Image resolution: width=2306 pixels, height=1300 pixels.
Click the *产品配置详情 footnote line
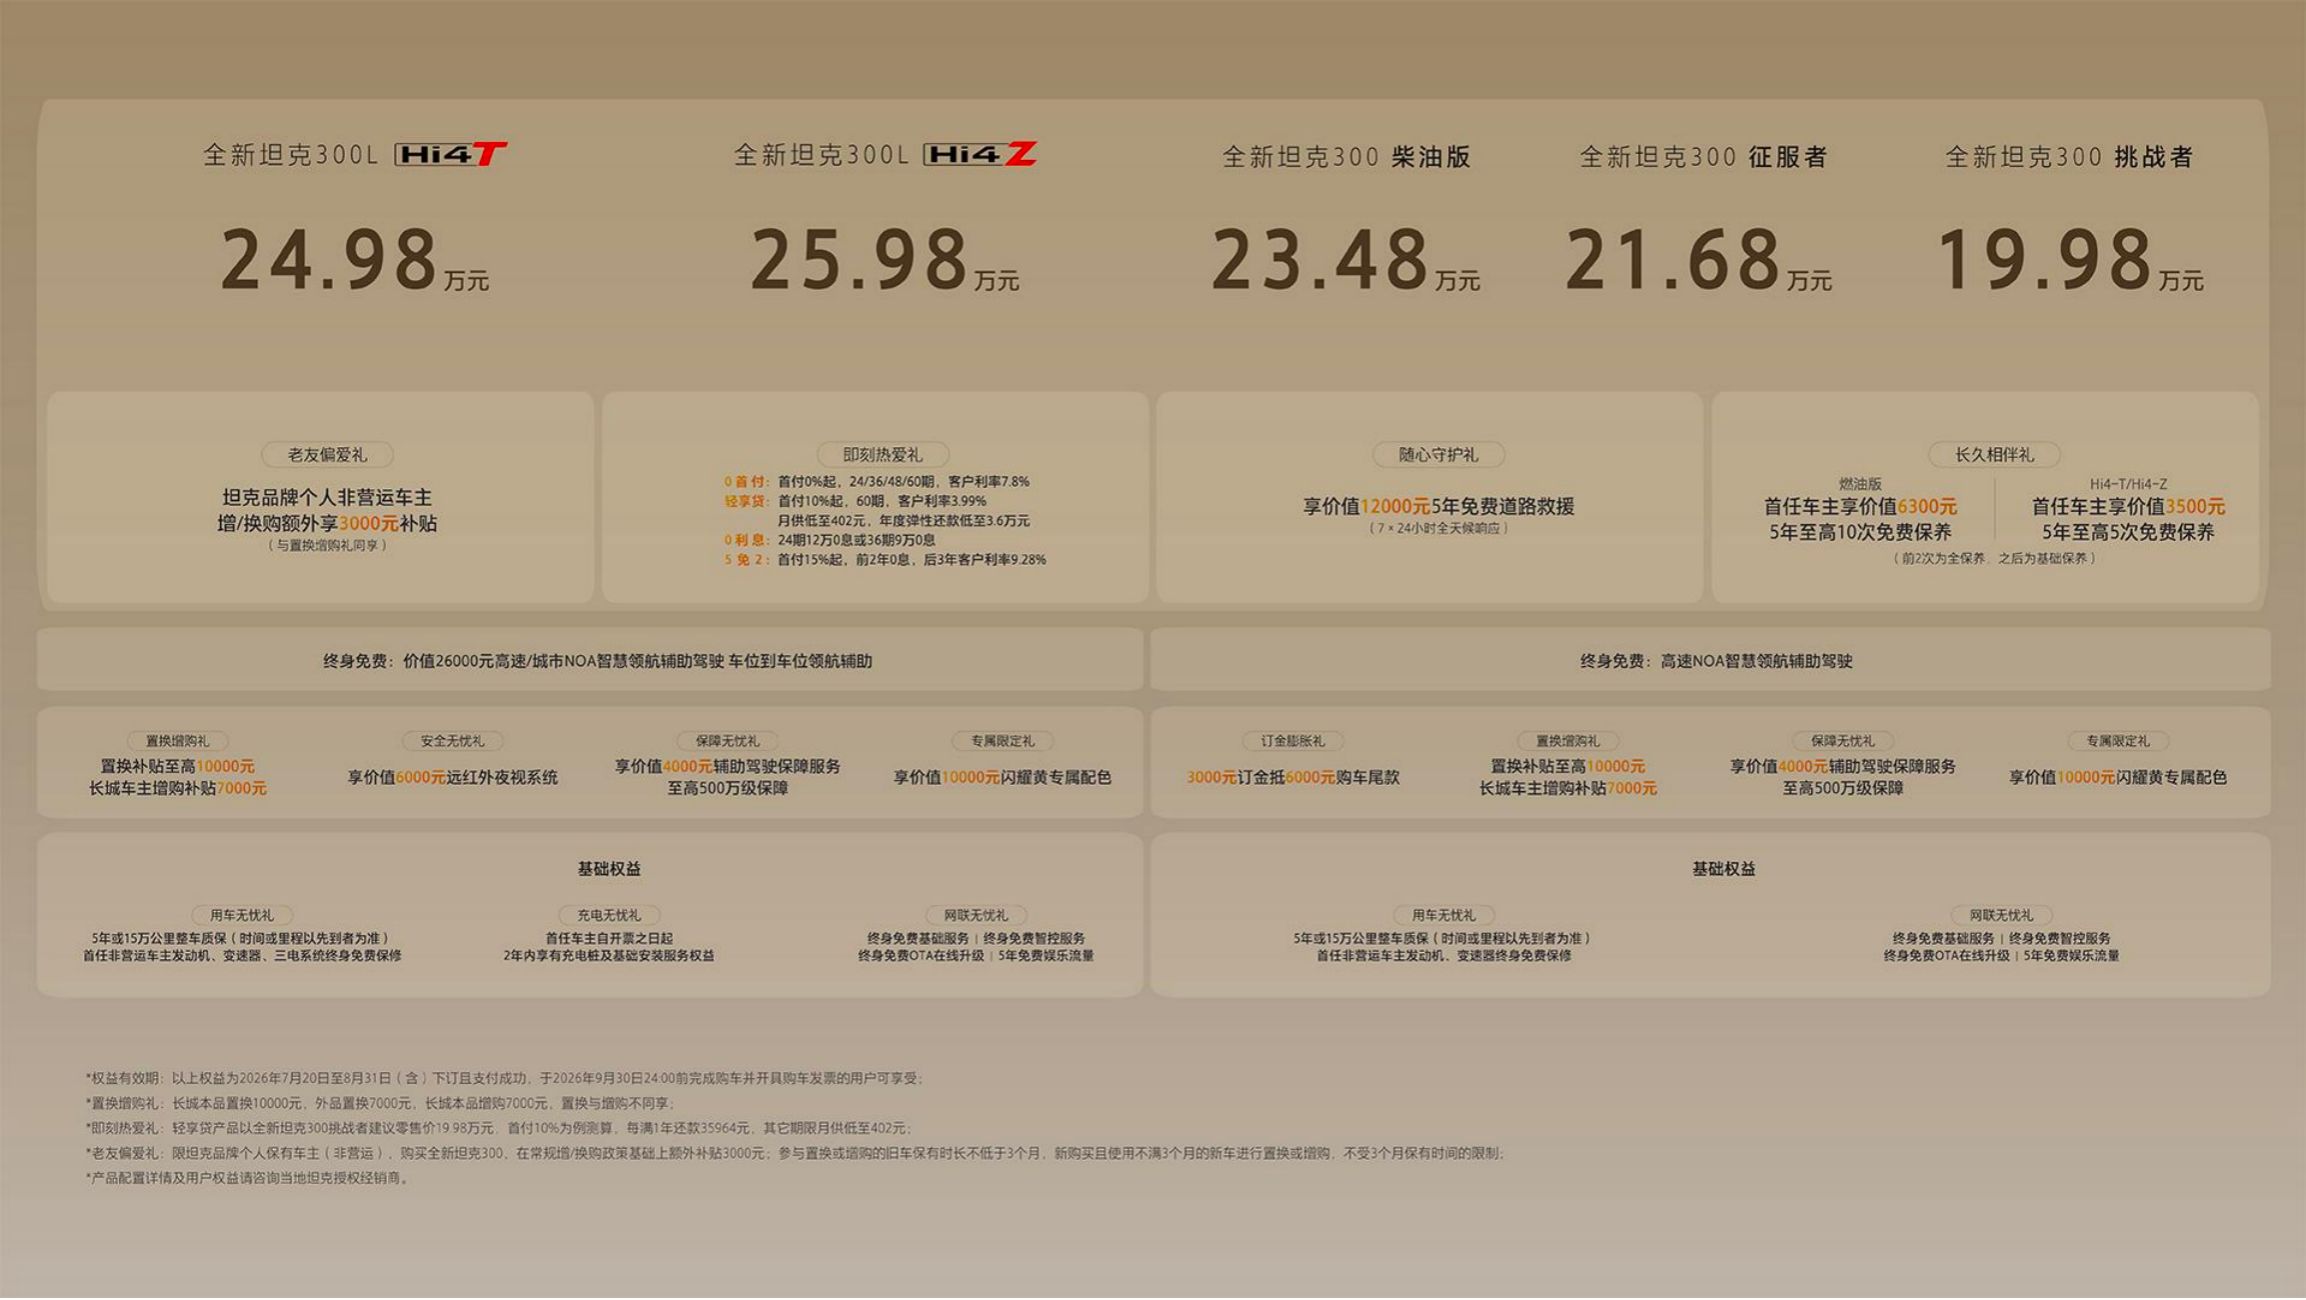[x=248, y=1179]
